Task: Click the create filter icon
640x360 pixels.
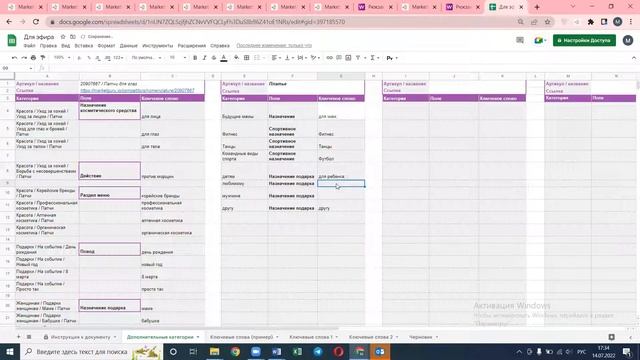Action: pyautogui.click(x=358, y=58)
